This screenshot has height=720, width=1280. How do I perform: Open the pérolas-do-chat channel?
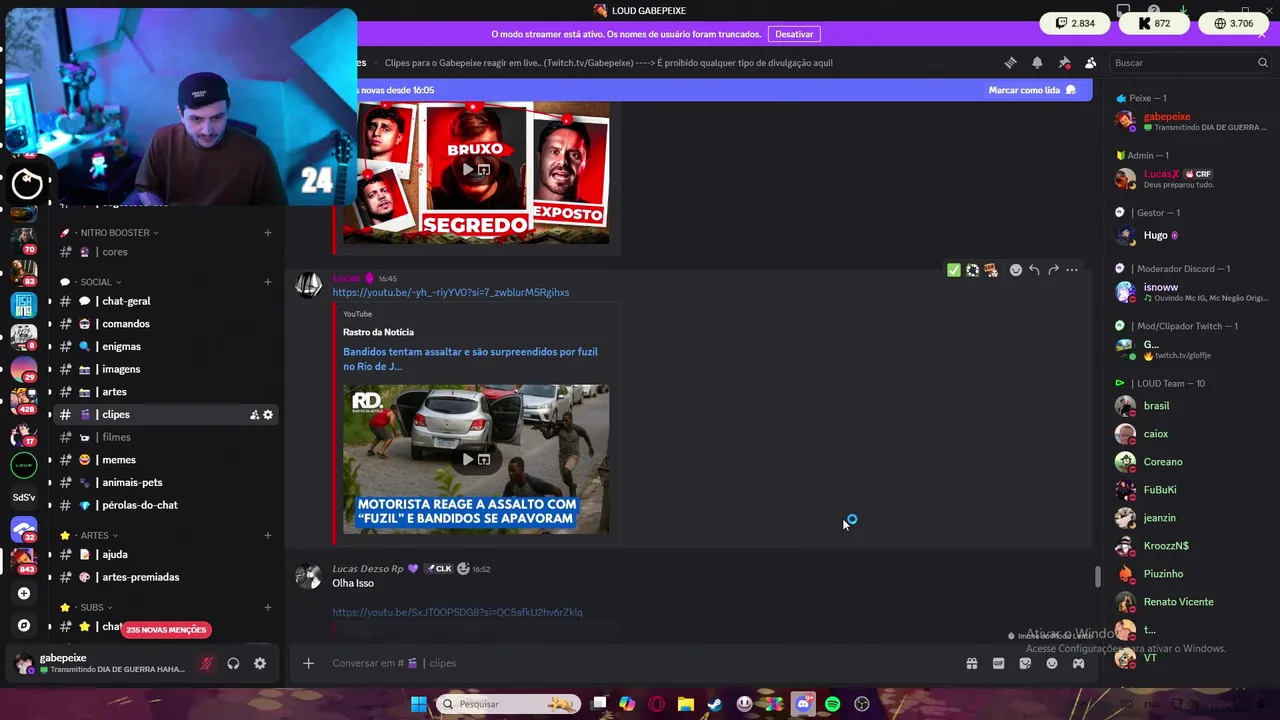pyautogui.click(x=166, y=505)
